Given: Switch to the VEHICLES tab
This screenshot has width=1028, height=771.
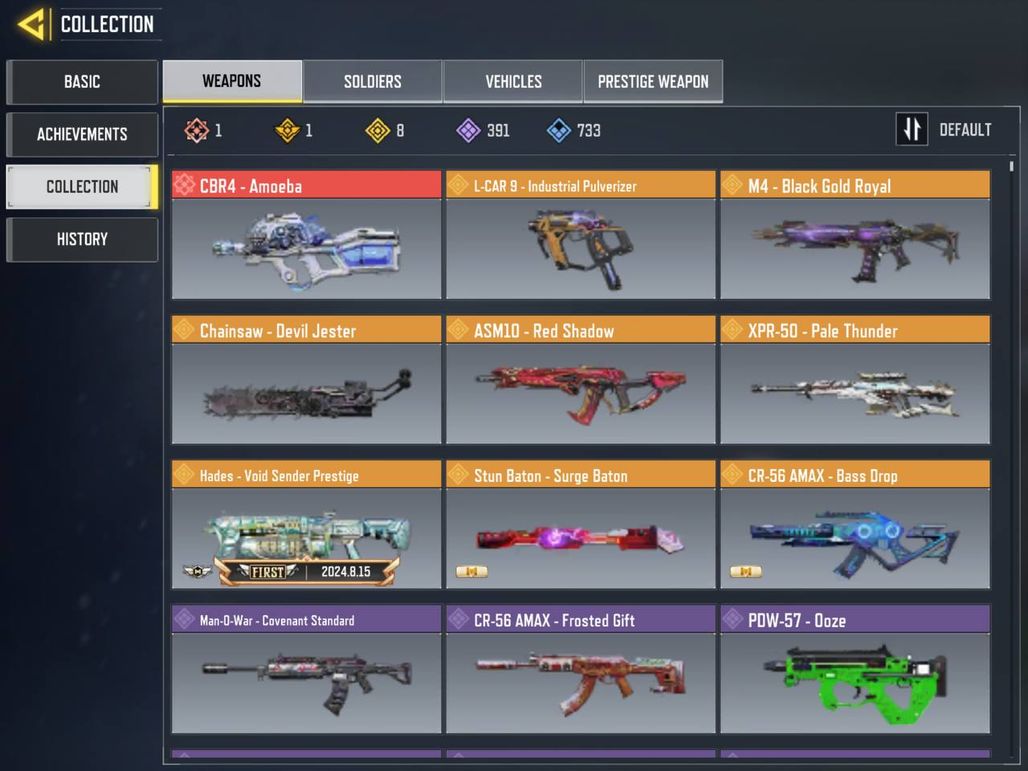Looking at the screenshot, I should 513,81.
